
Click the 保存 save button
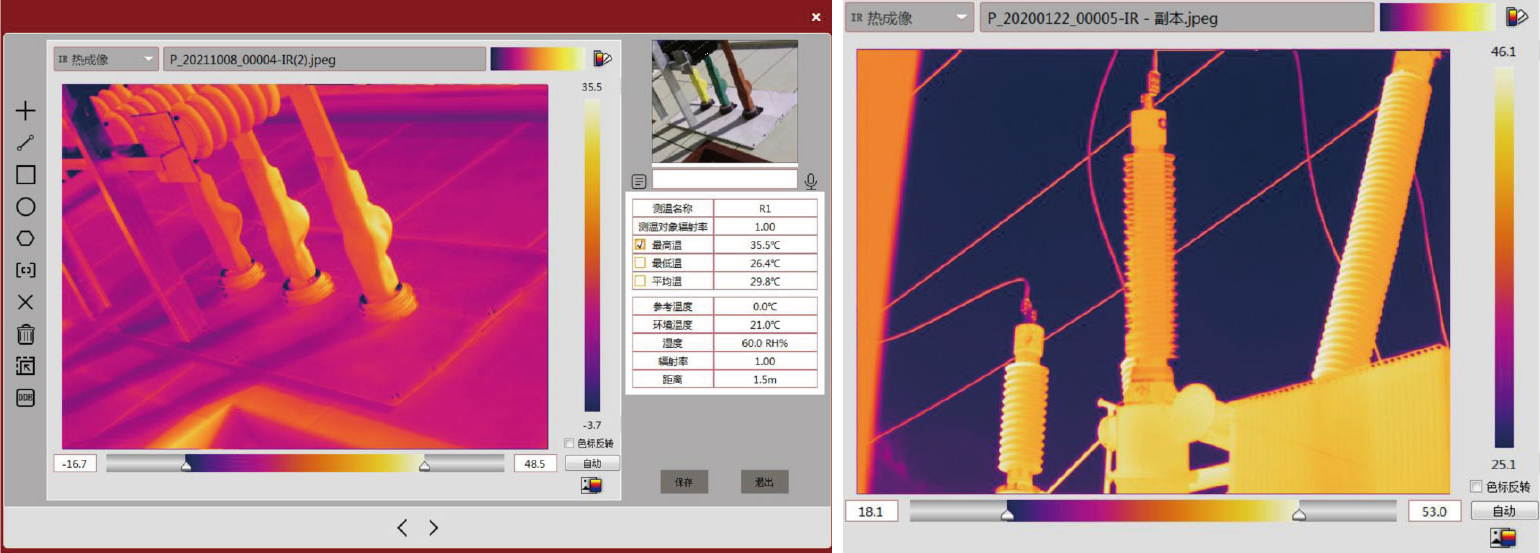pyautogui.click(x=684, y=482)
